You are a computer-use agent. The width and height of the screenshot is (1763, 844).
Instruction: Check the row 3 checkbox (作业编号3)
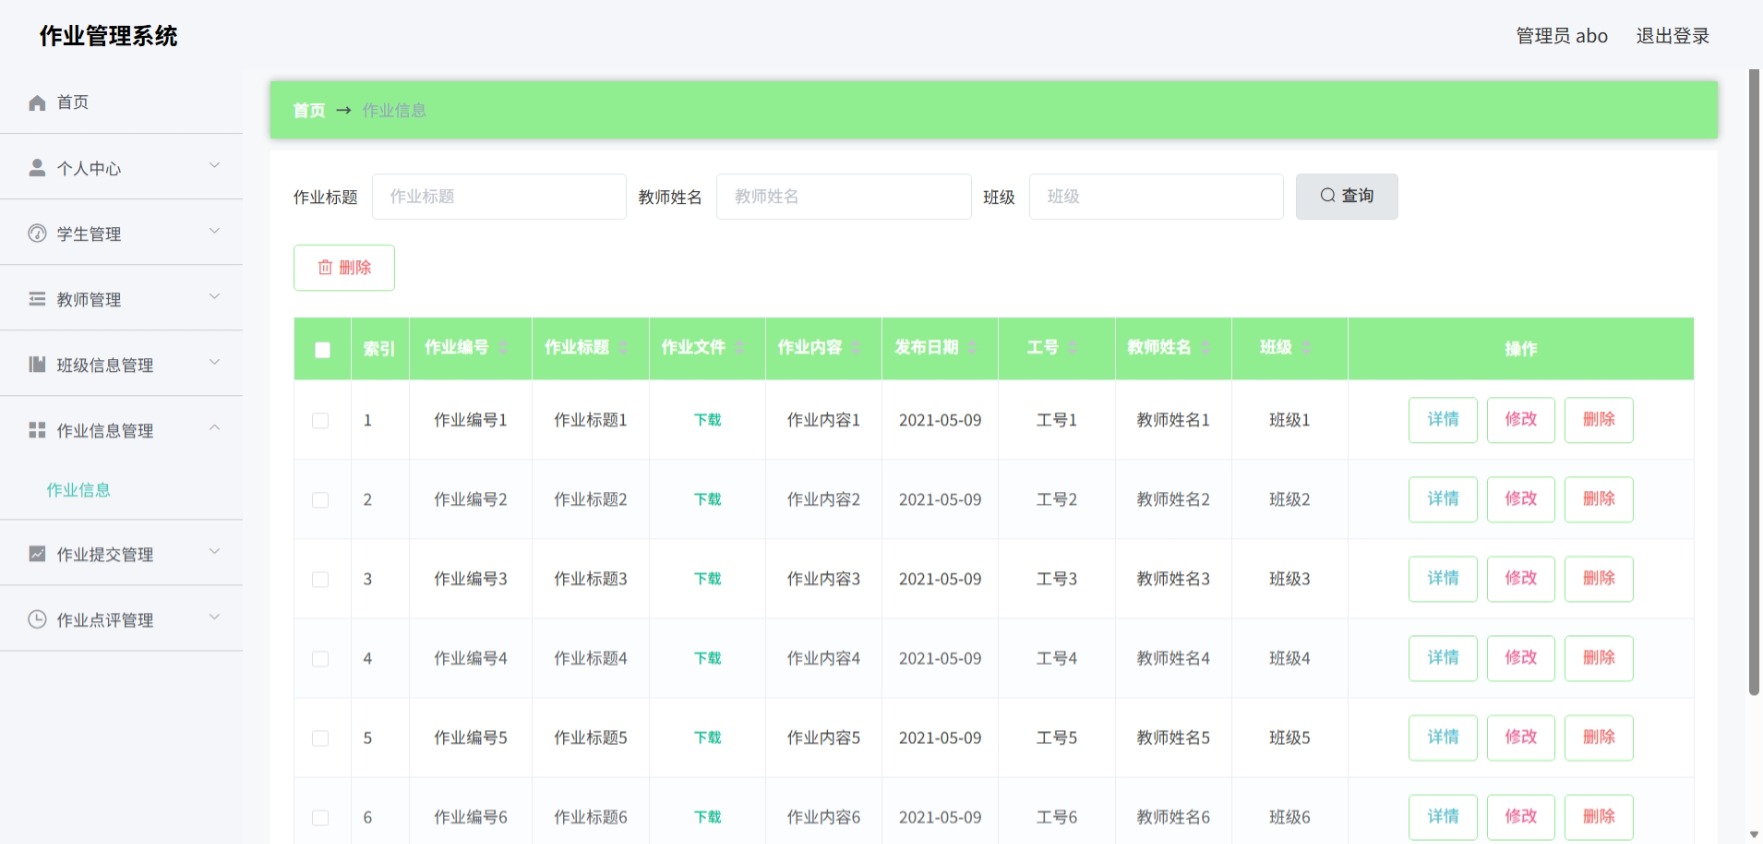(x=320, y=580)
